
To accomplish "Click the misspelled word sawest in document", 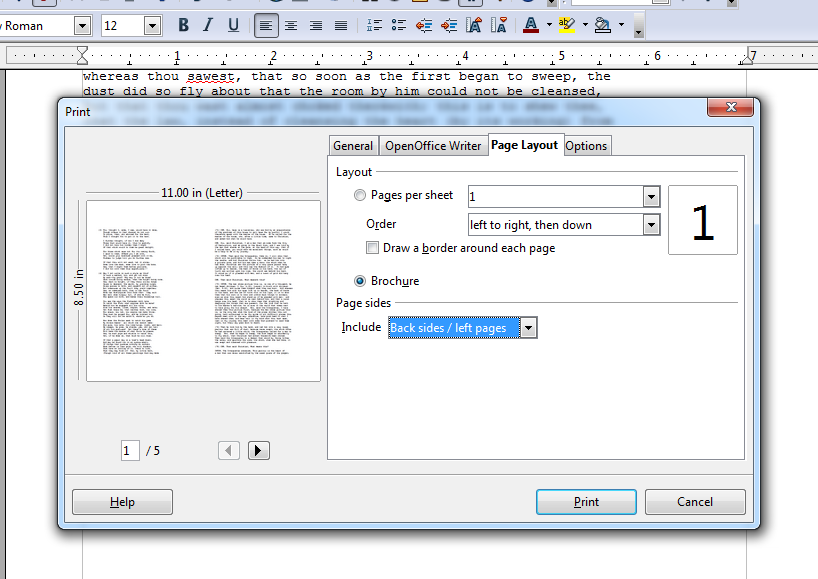I will click(211, 77).
